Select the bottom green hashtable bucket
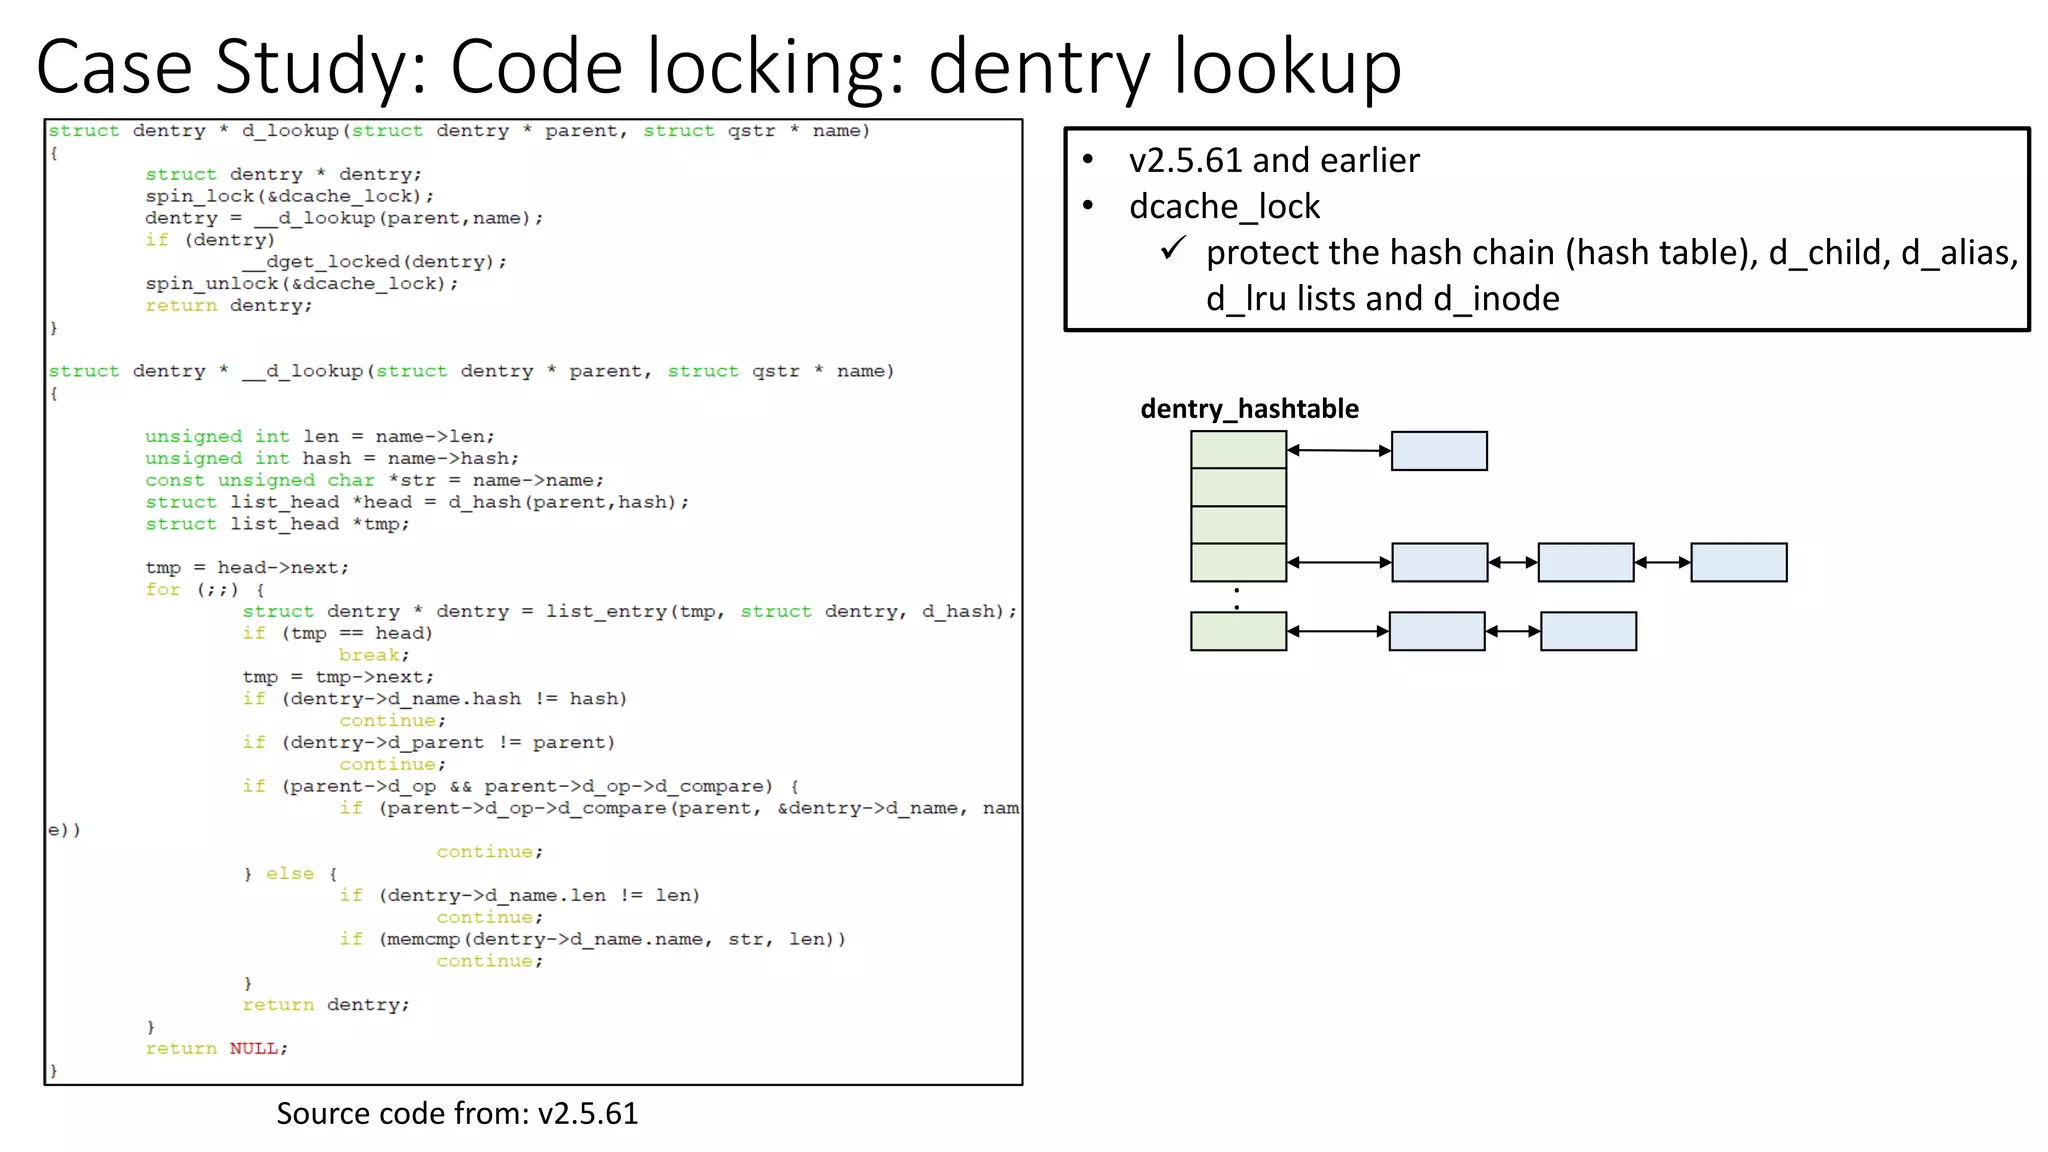 [1238, 632]
